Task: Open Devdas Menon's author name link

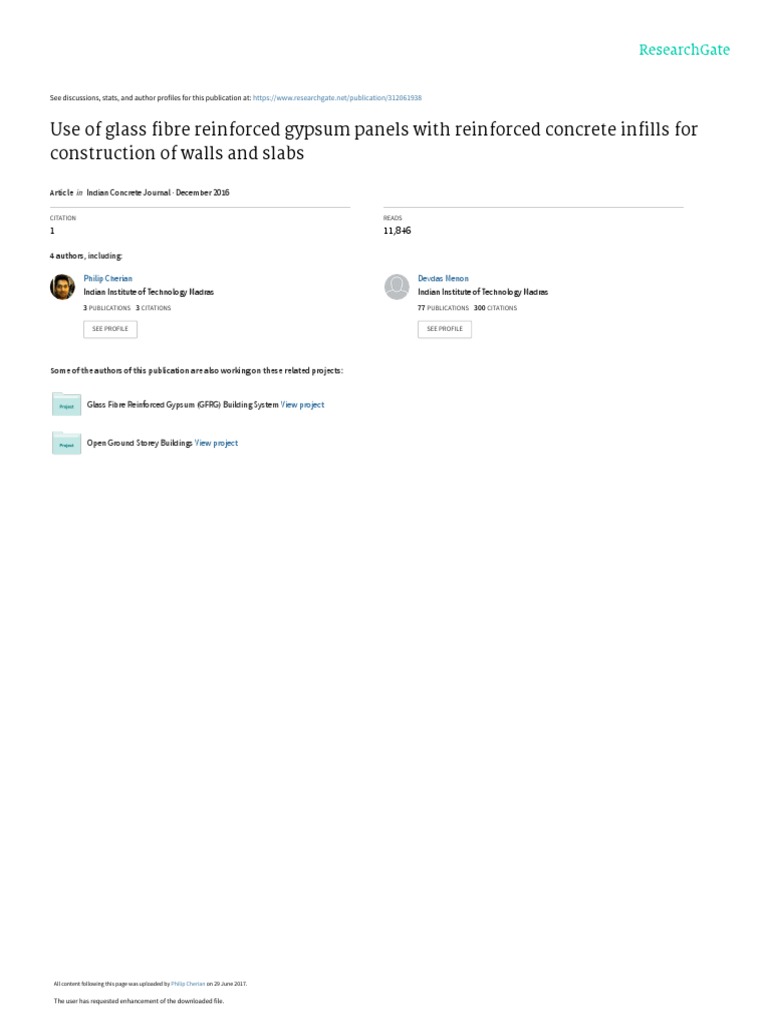Action: coord(443,279)
